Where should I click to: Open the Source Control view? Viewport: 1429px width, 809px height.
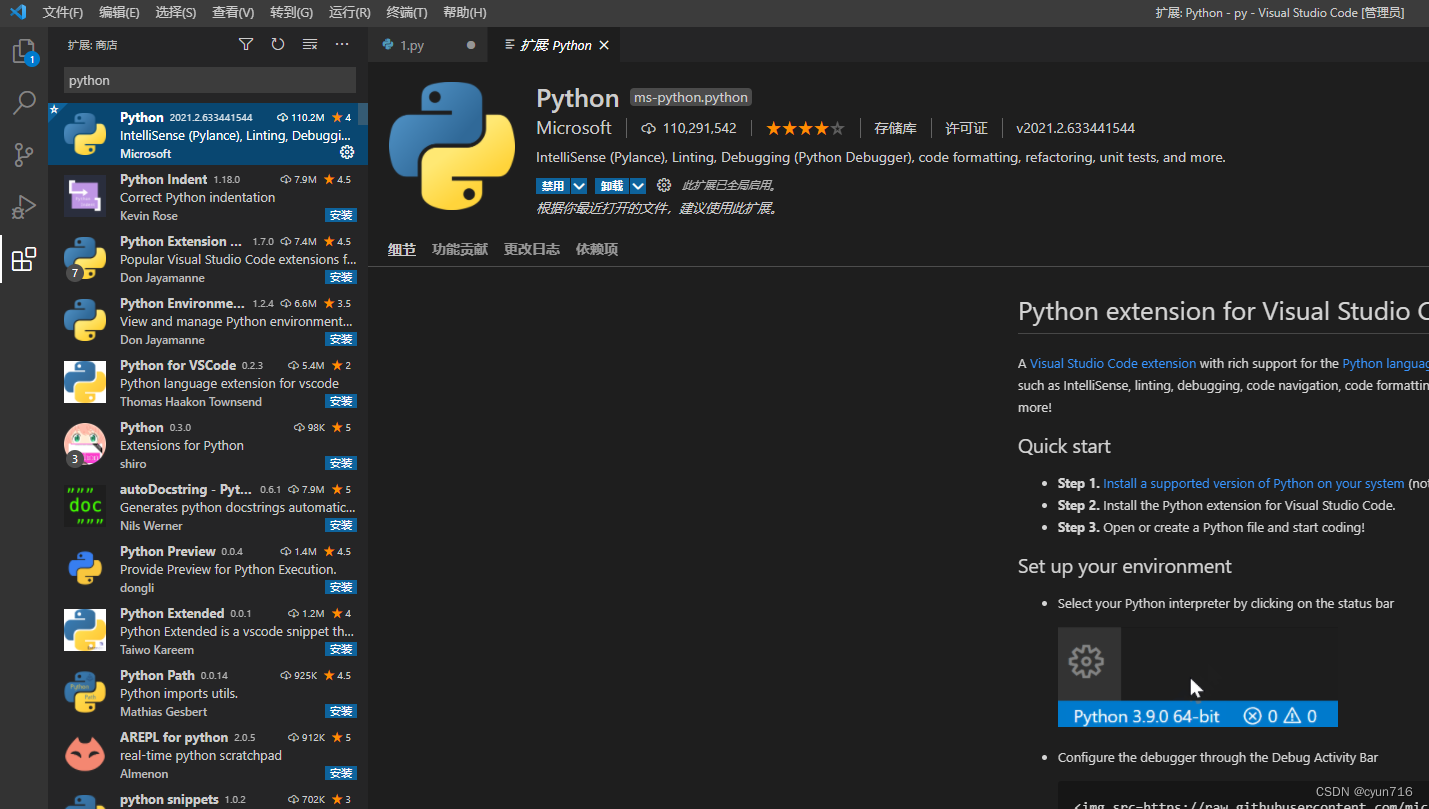tap(24, 154)
